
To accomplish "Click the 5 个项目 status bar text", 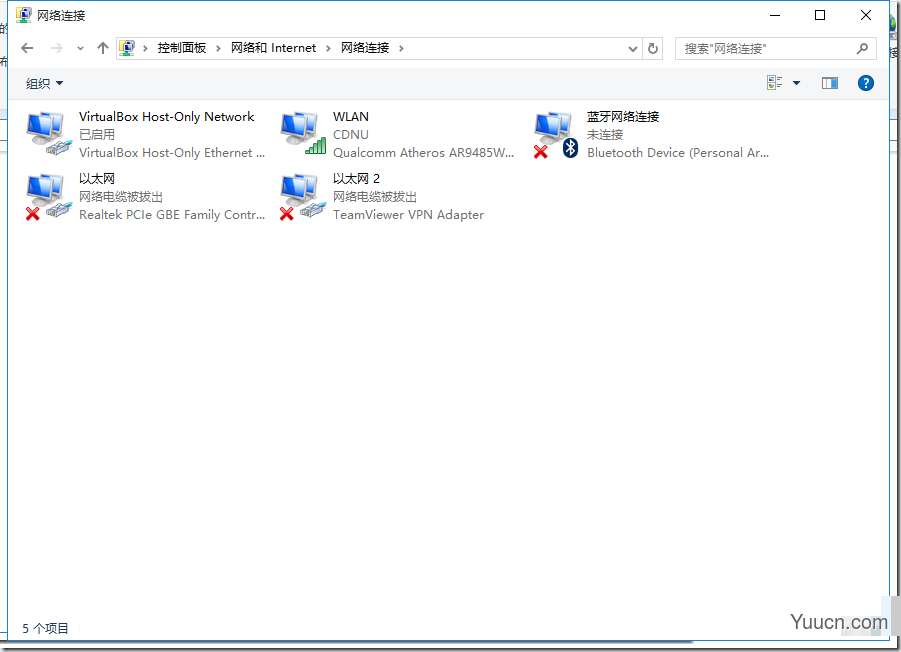I will click(45, 628).
